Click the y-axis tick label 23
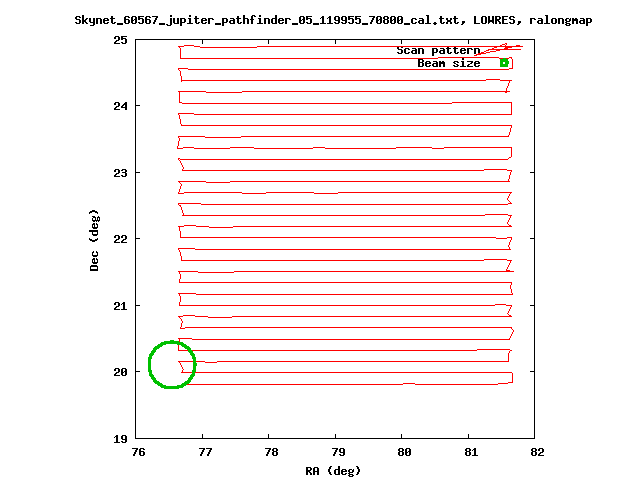Screen dimensions: 640x480 coord(120,173)
